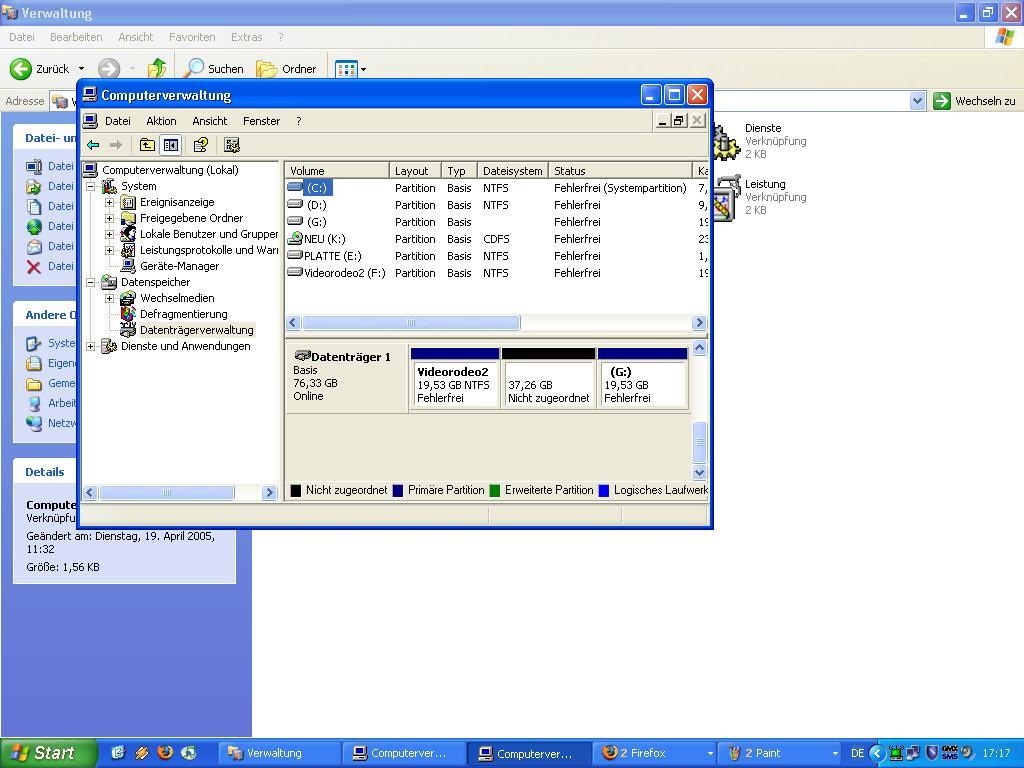Open Leistung shortcut icon in Verwaltung window
Screen dimensions: 1024x768
pos(727,199)
